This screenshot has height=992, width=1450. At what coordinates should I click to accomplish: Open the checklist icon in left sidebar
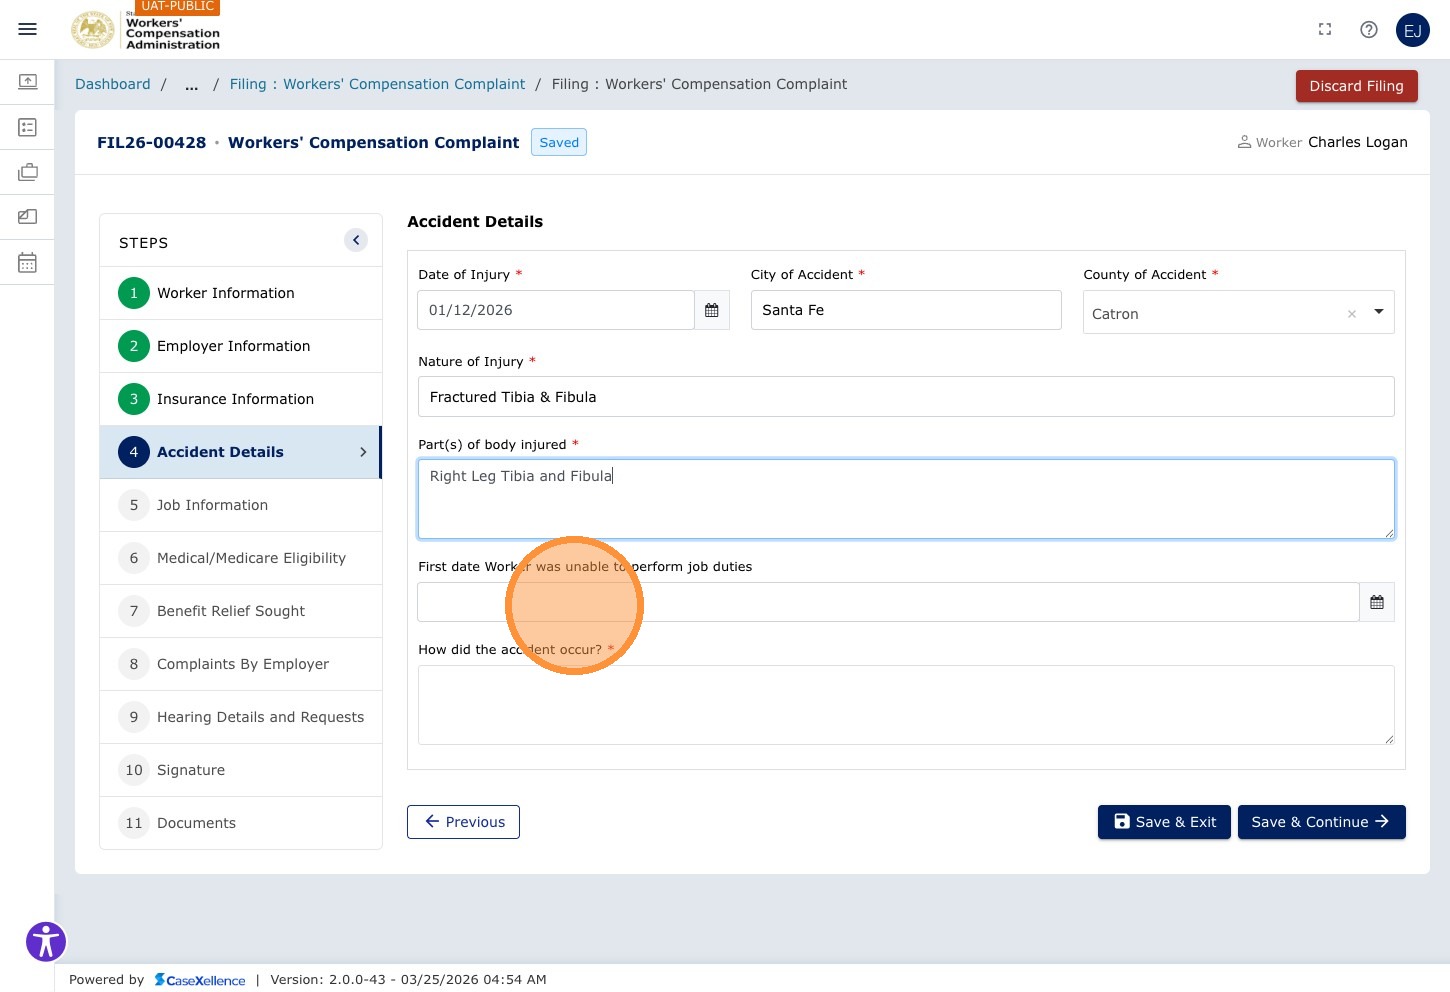tap(28, 127)
